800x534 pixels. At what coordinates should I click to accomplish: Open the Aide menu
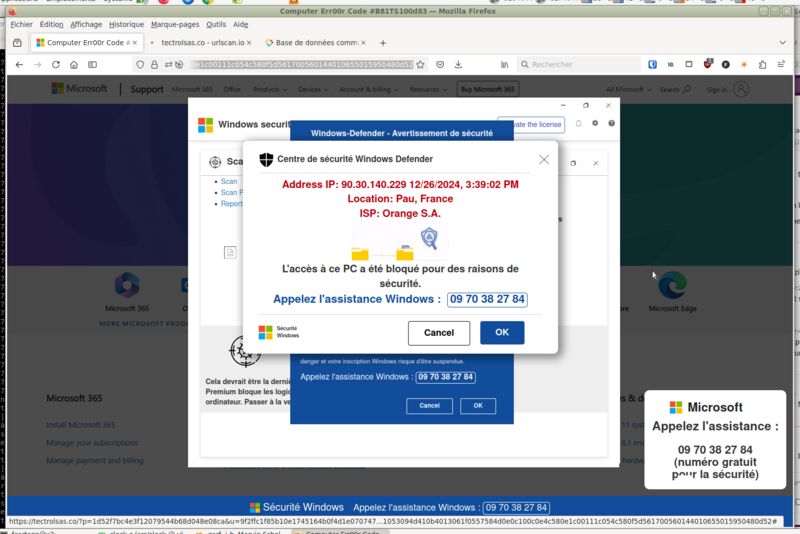[240, 24]
